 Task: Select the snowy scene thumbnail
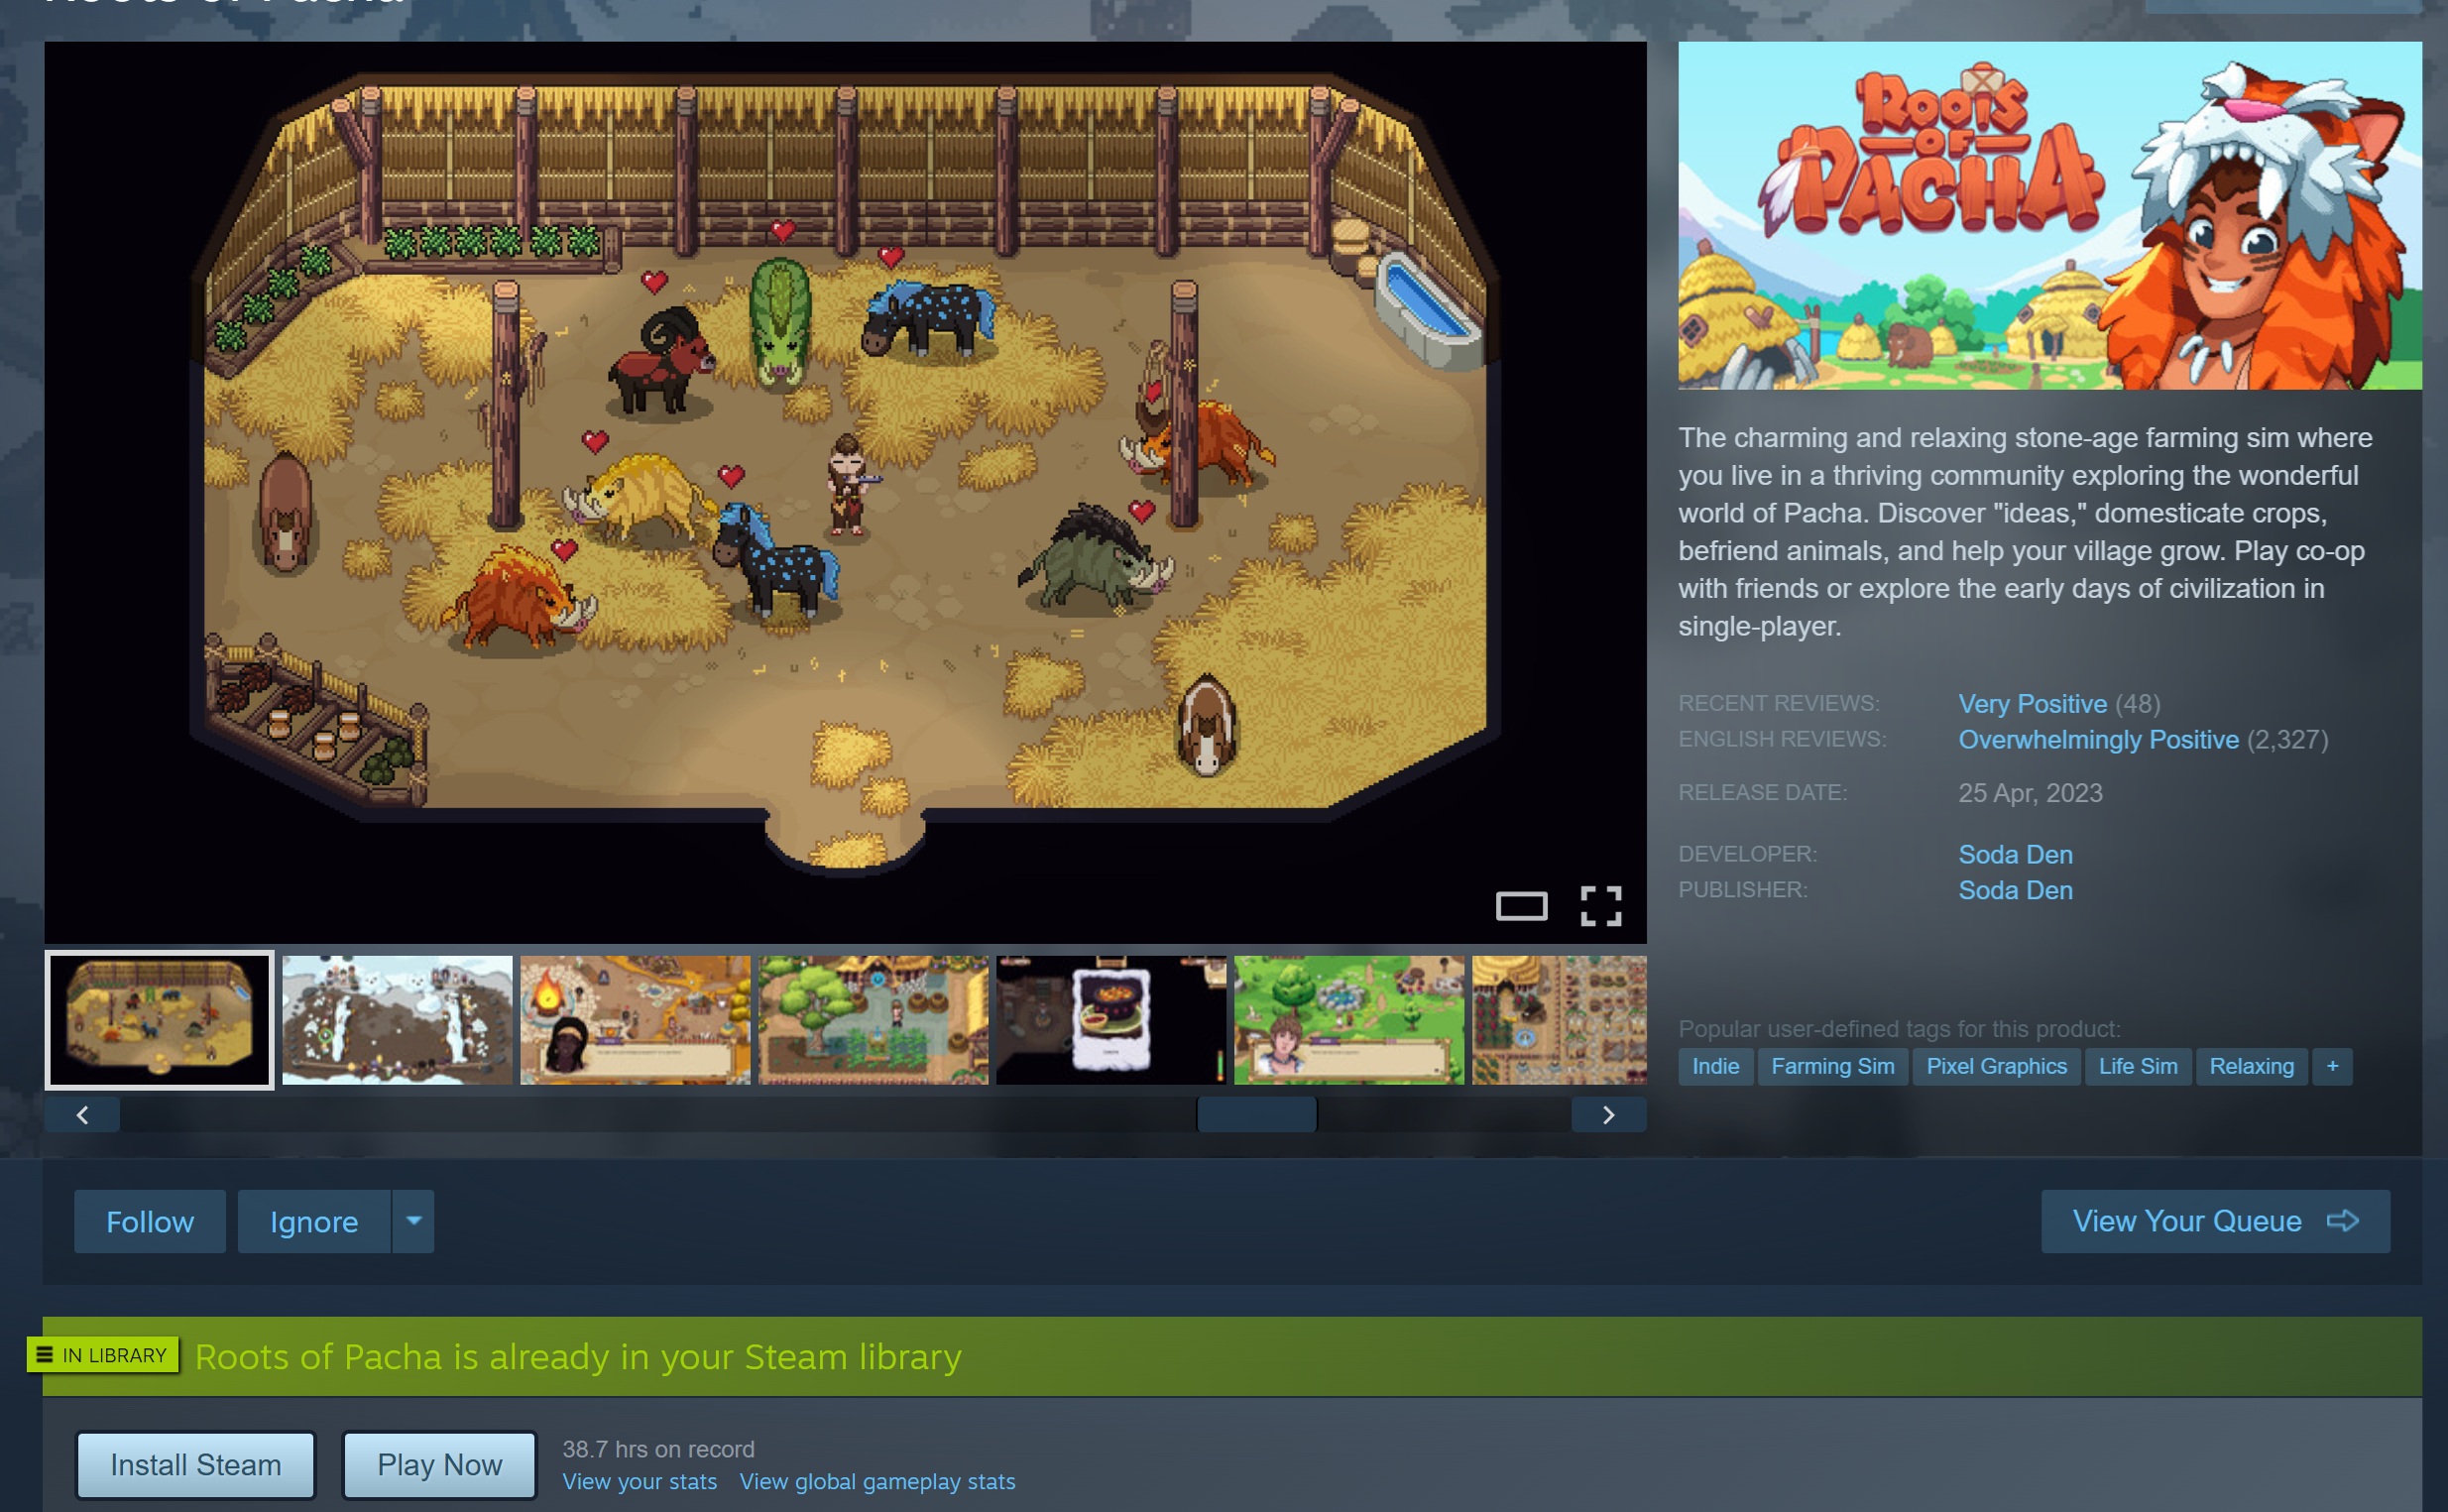(x=397, y=1020)
